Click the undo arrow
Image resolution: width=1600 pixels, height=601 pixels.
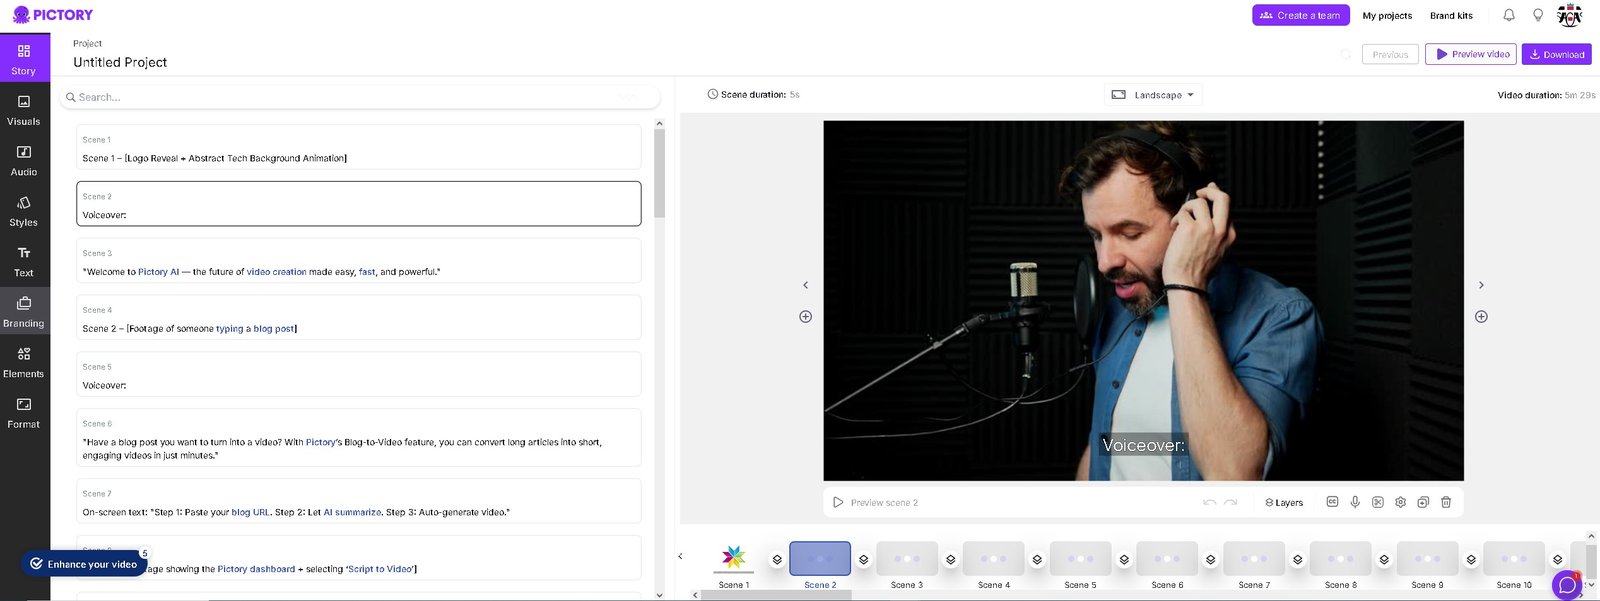click(x=1210, y=502)
